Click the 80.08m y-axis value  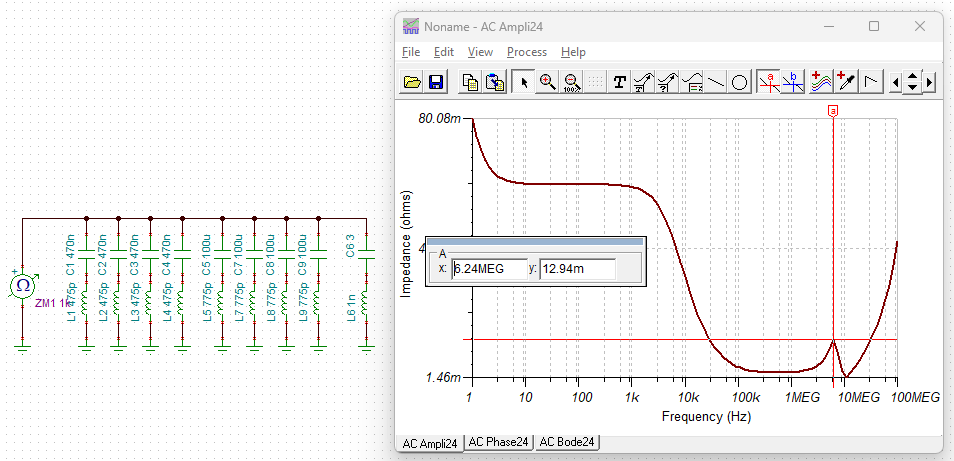[440, 118]
